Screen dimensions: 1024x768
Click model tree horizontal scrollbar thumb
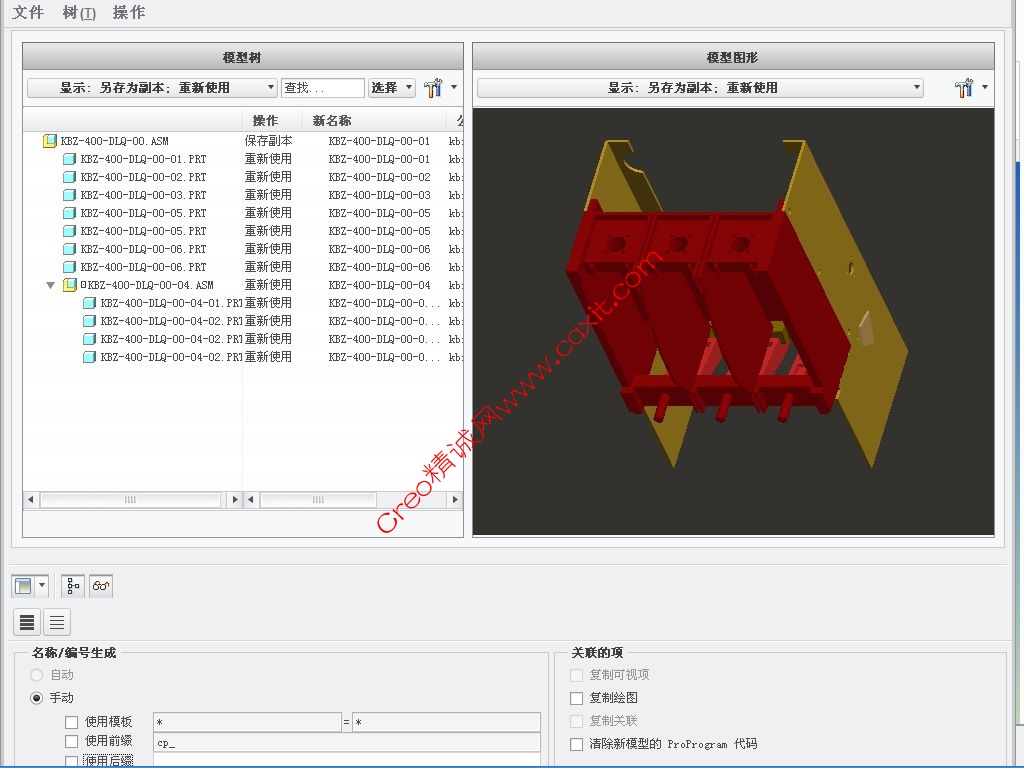tap(131, 500)
